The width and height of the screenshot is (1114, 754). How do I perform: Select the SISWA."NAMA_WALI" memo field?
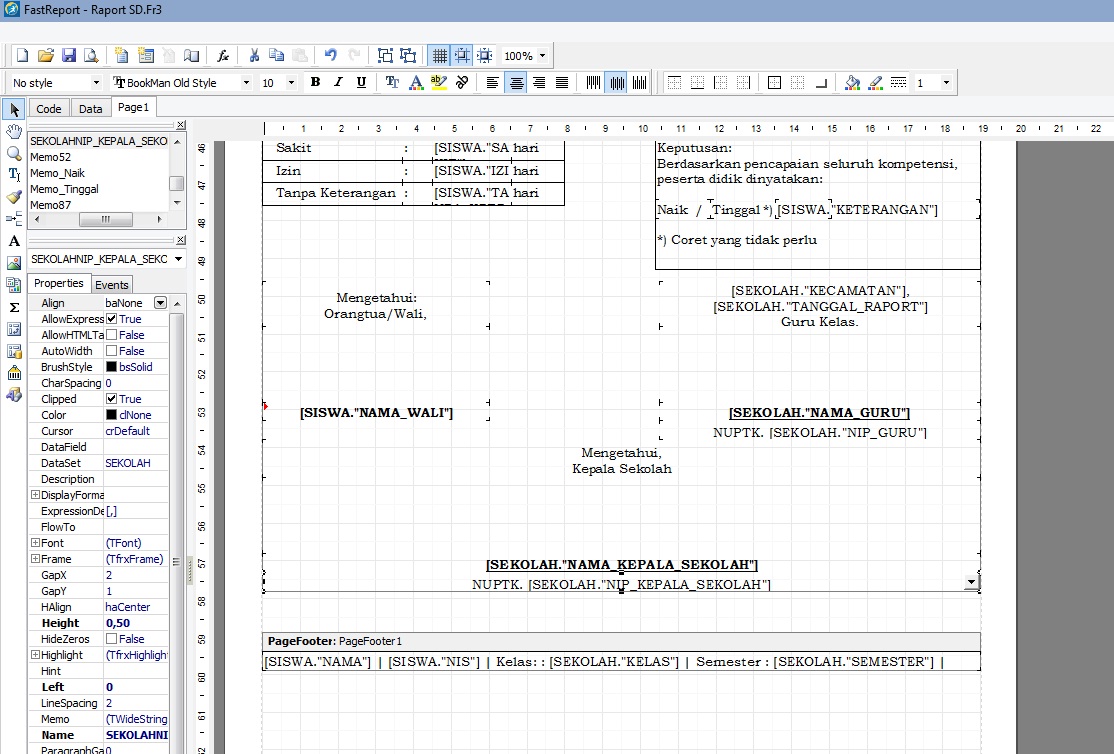click(x=376, y=413)
